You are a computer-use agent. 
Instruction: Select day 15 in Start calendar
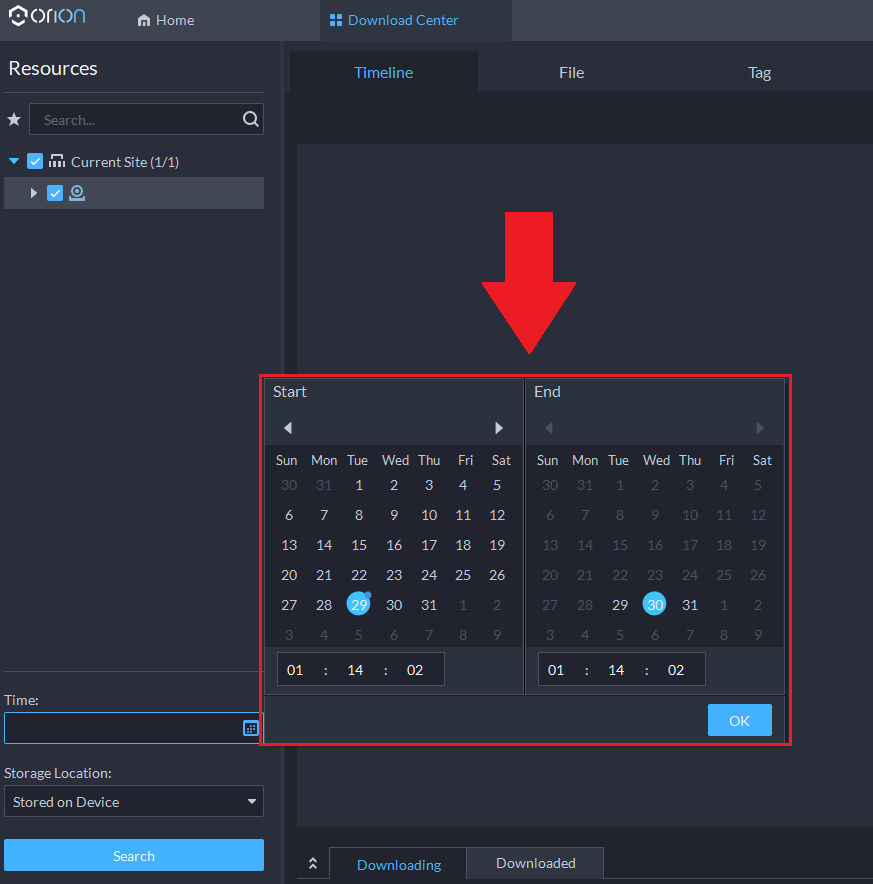359,545
